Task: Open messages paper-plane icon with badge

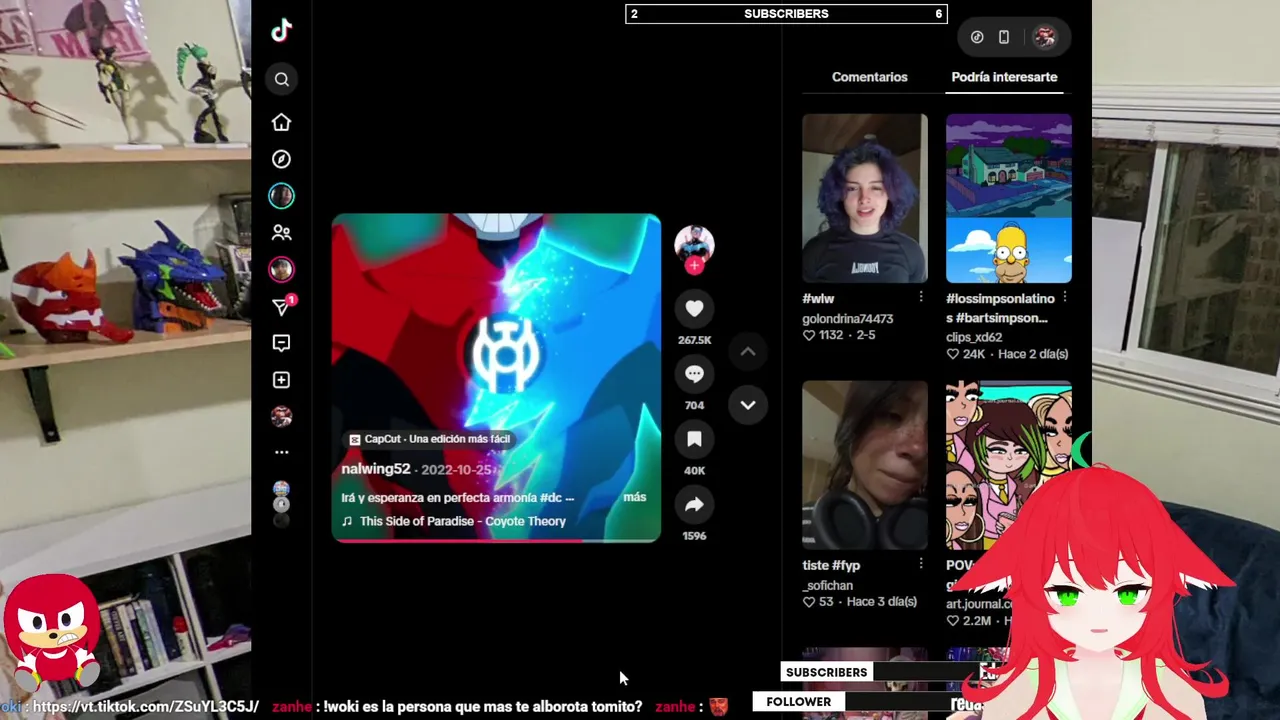Action: (282, 306)
